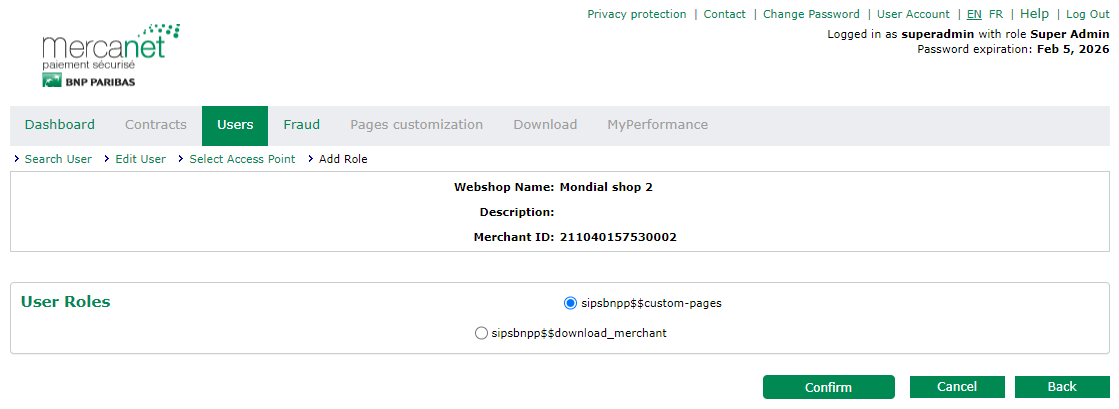Click the Mercanet BNP Paribas logo
The image size is (1119, 409).
coord(111,56)
